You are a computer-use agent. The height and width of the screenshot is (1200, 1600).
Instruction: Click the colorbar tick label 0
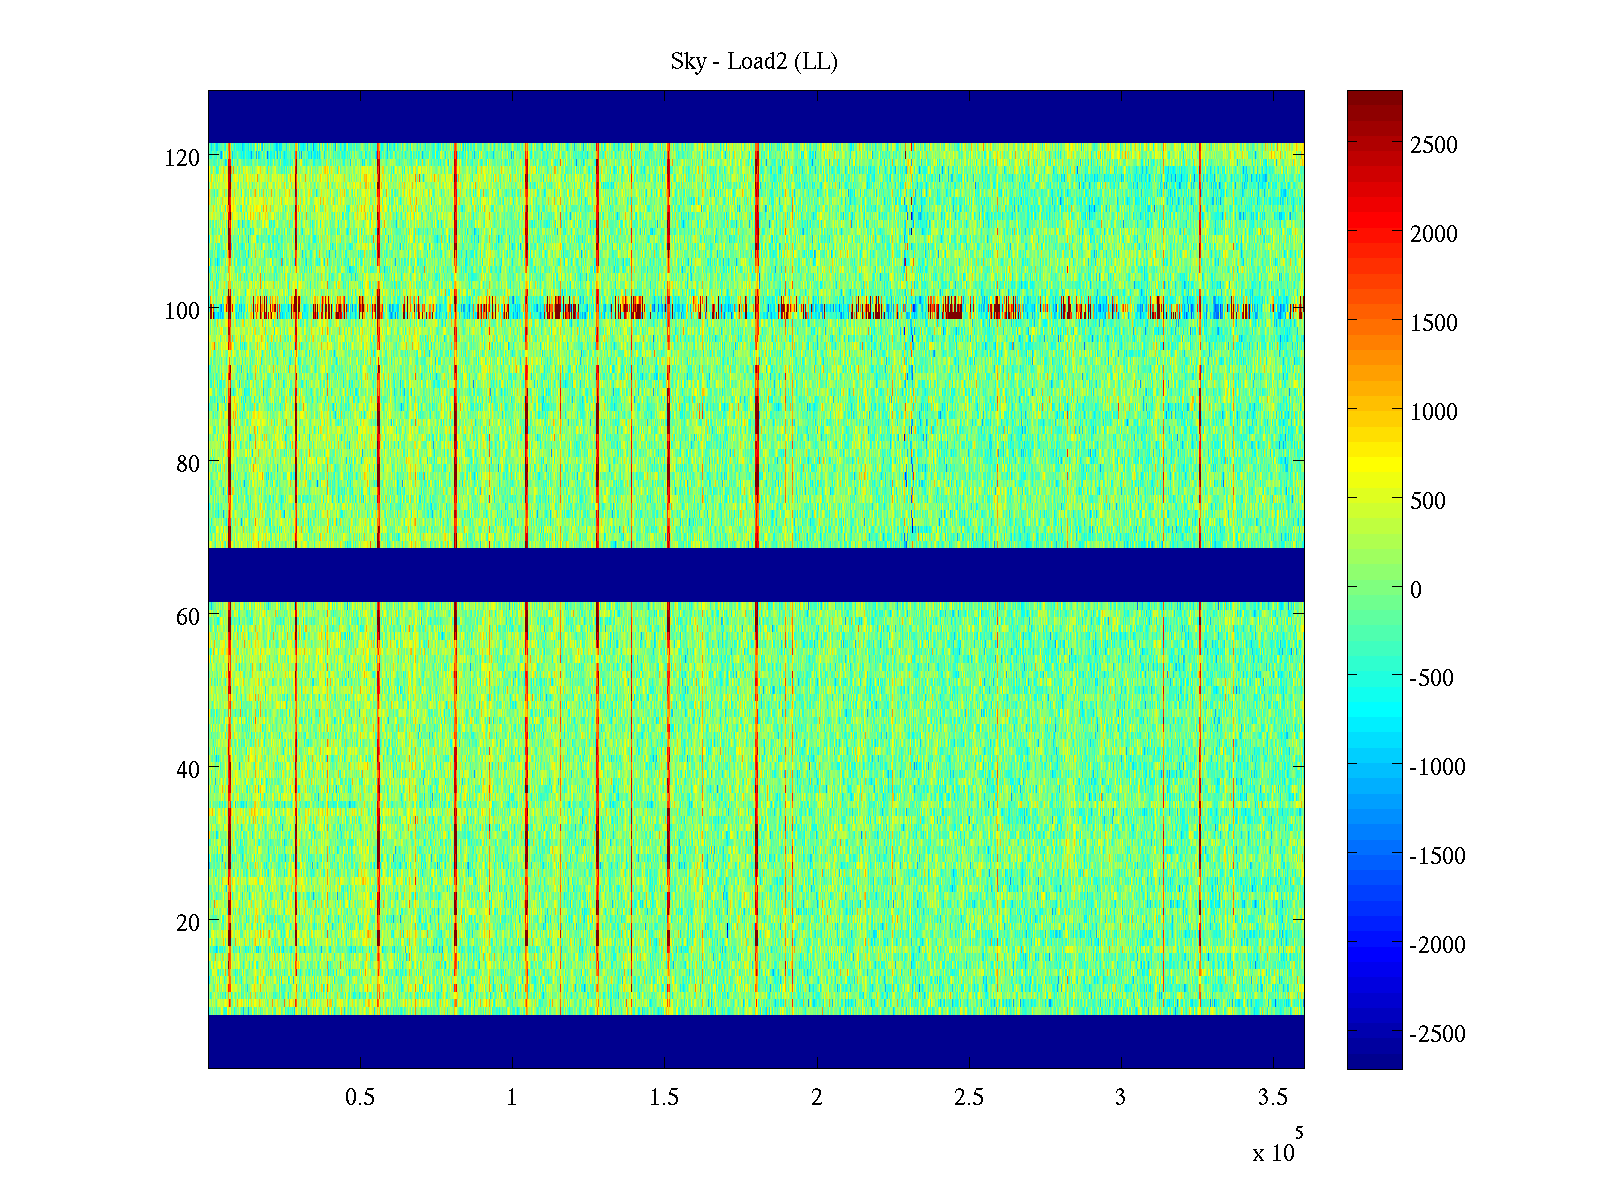1415,590
